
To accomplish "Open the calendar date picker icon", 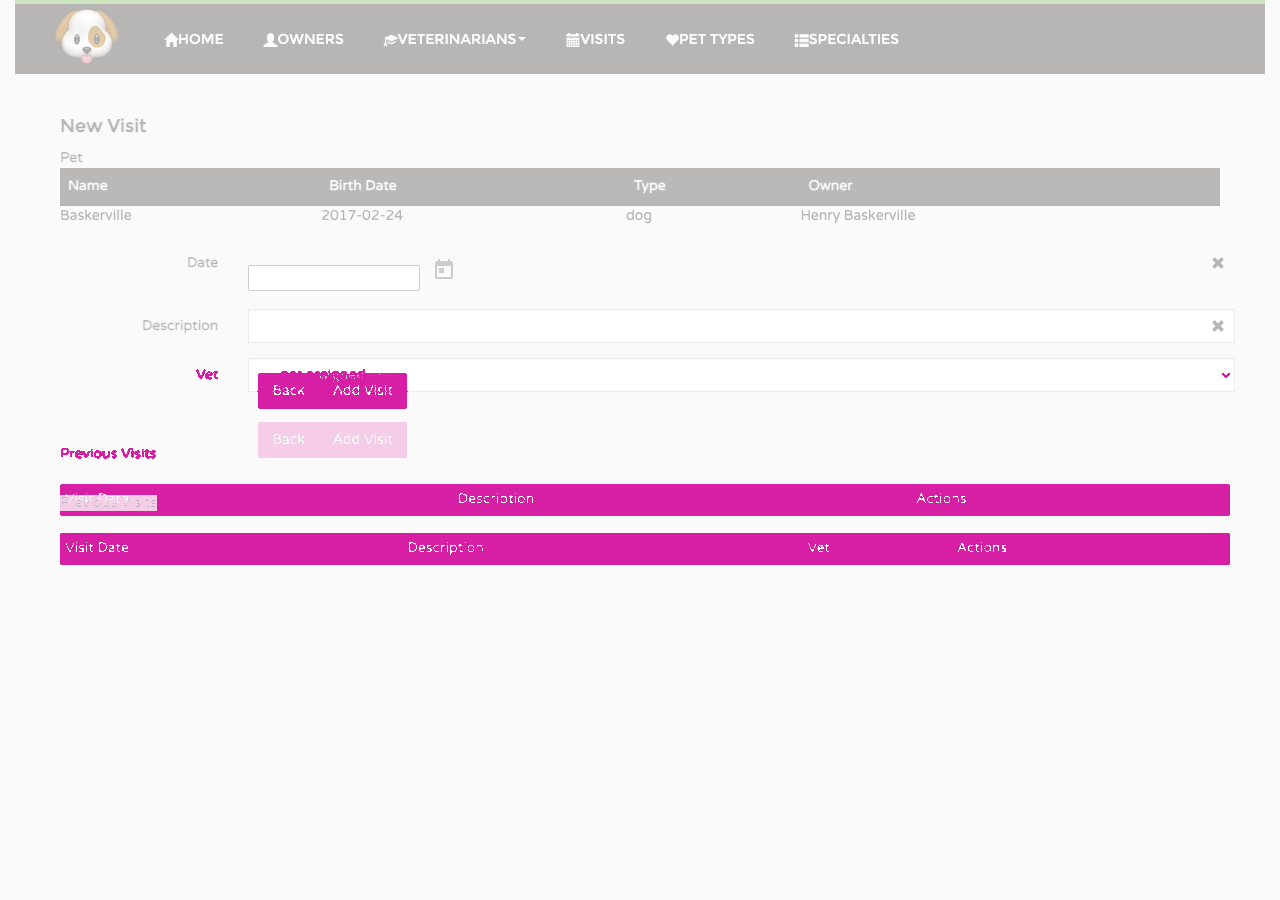I will 444,269.
